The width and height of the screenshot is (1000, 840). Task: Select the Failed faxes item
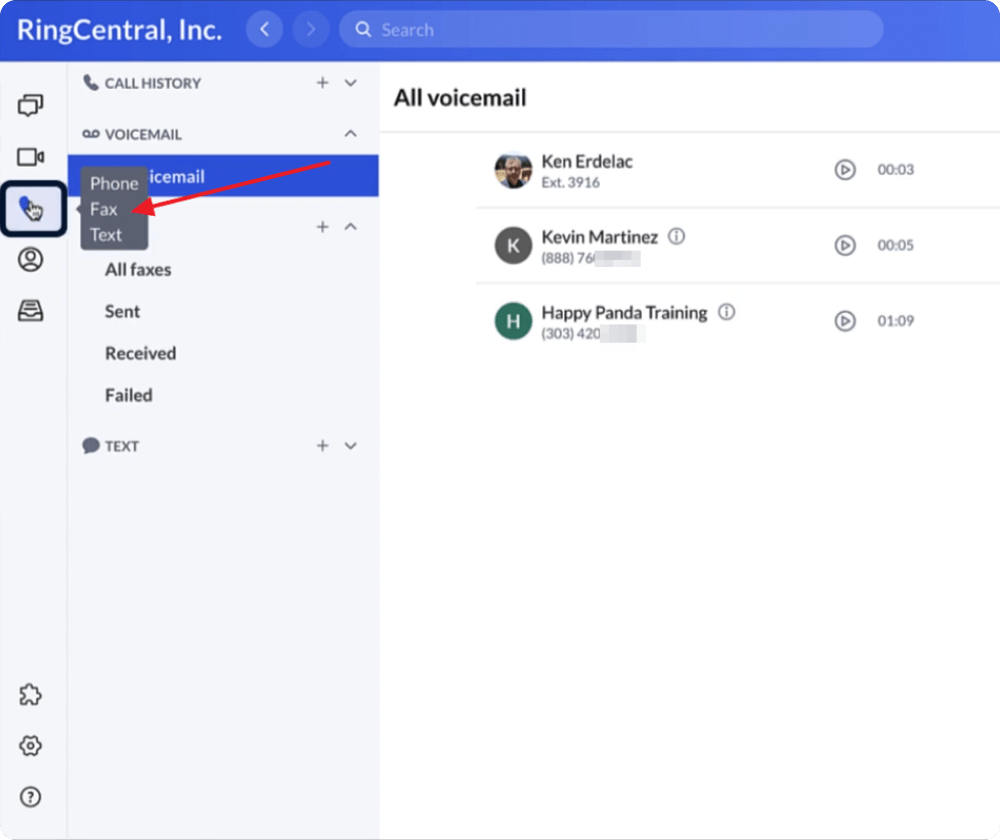pos(129,395)
